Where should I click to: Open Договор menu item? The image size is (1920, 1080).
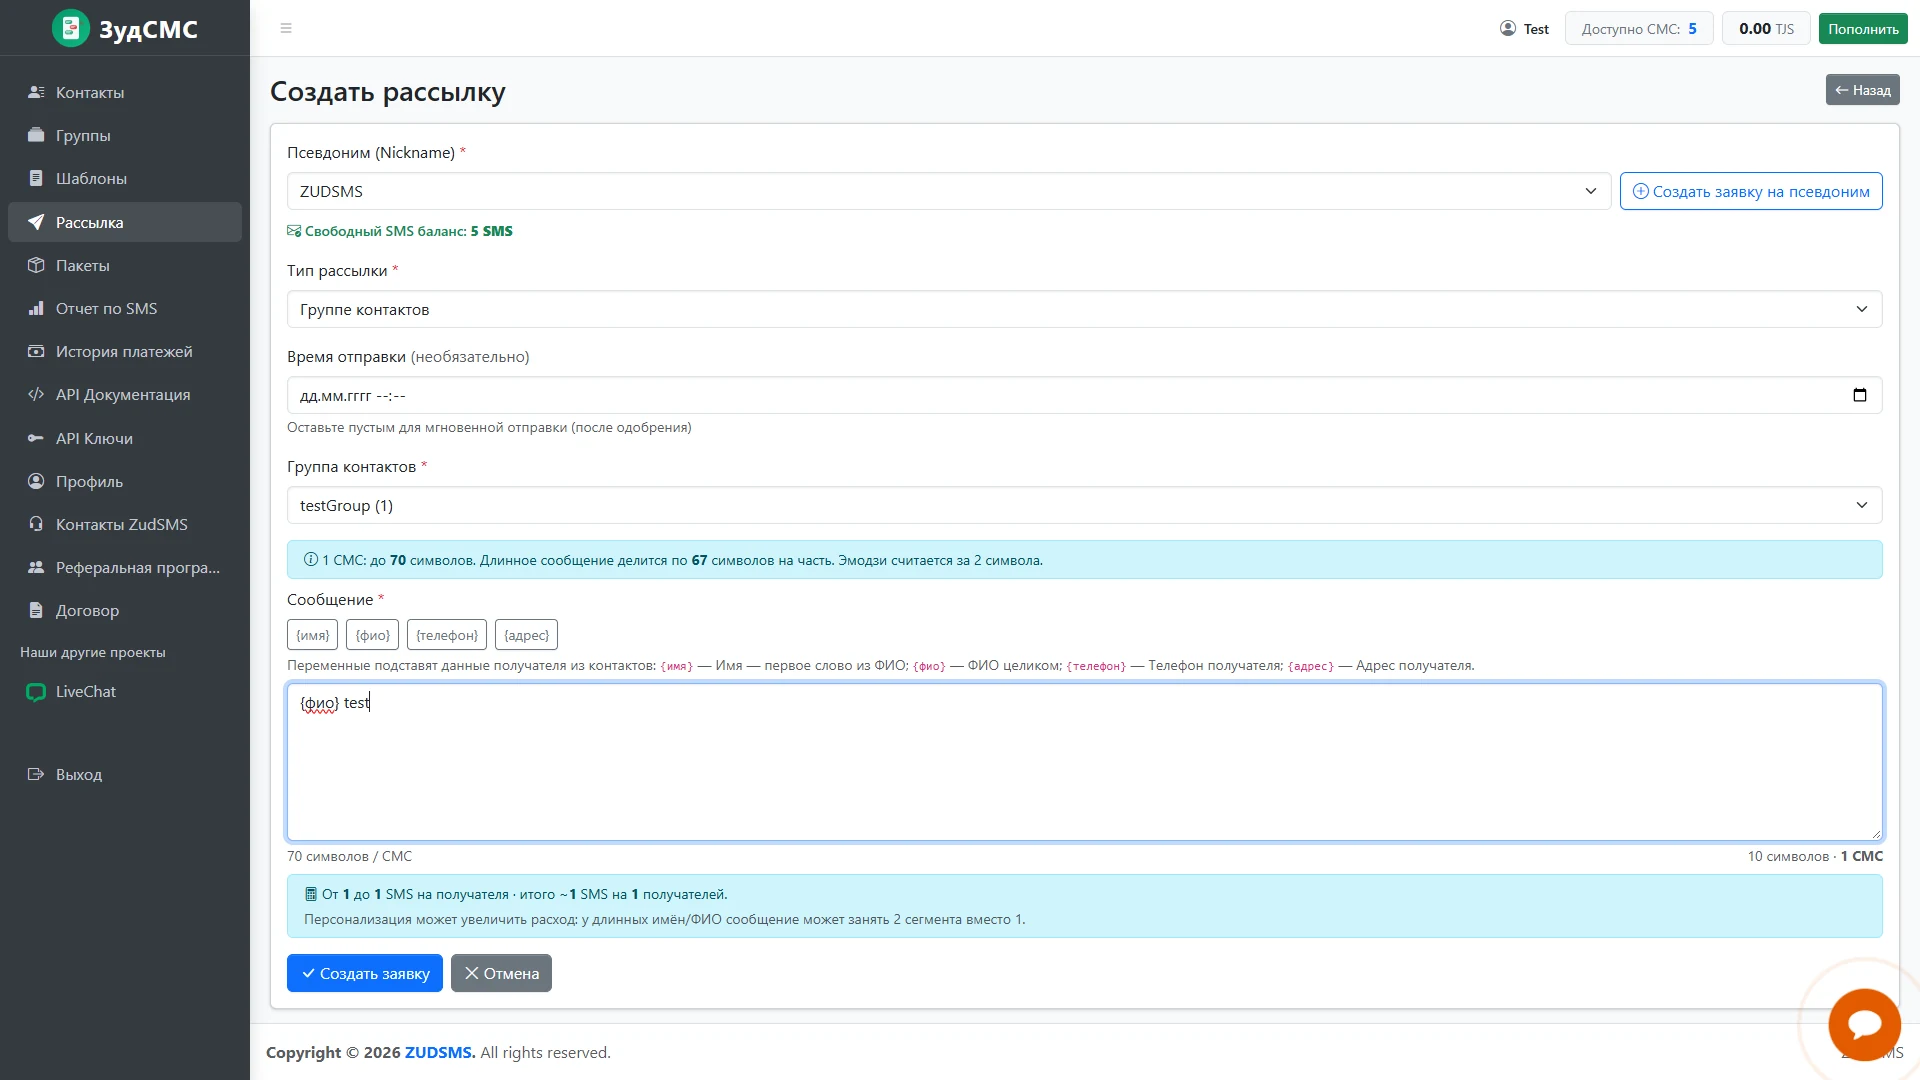(x=125, y=610)
